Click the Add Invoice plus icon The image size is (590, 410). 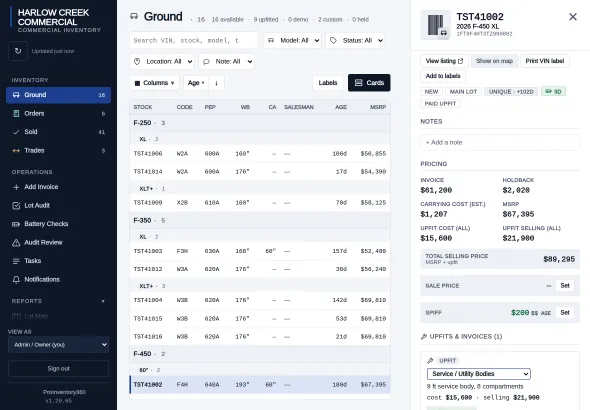coord(16,187)
